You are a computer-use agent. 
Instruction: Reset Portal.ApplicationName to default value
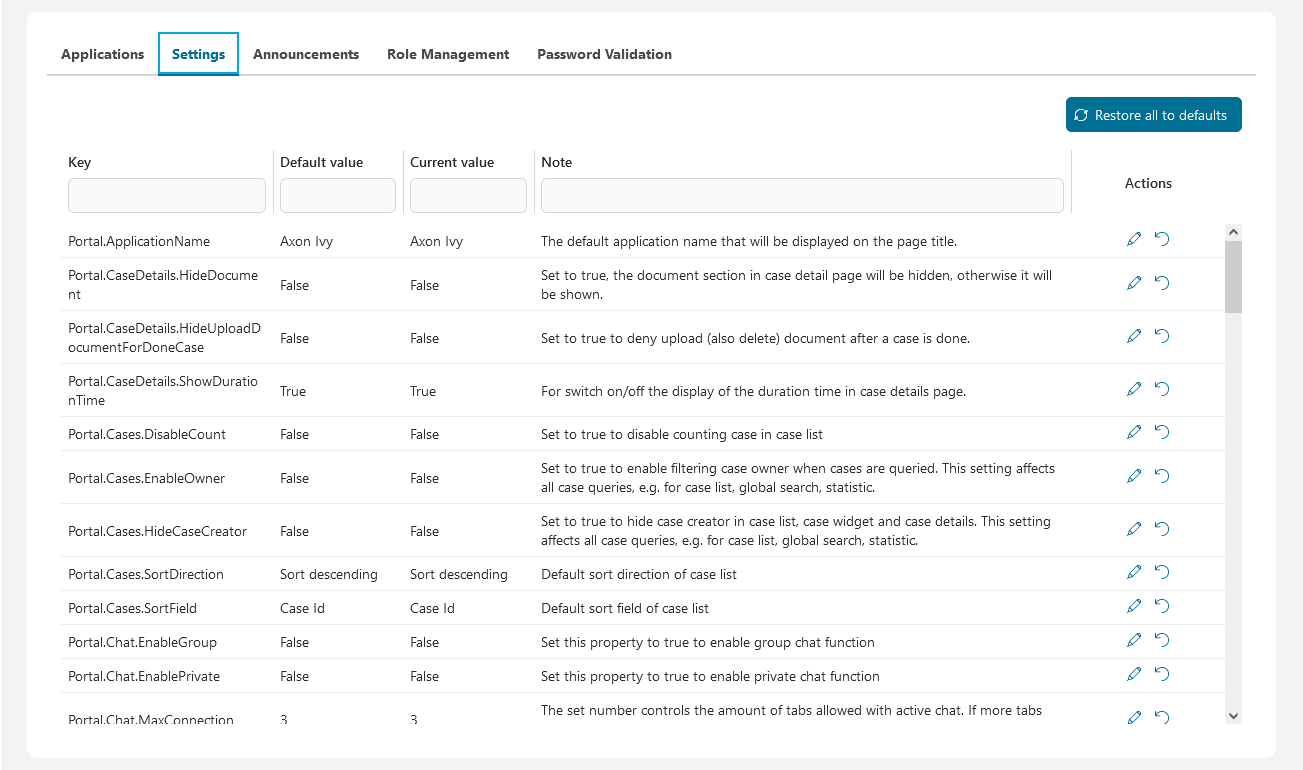coord(1162,239)
